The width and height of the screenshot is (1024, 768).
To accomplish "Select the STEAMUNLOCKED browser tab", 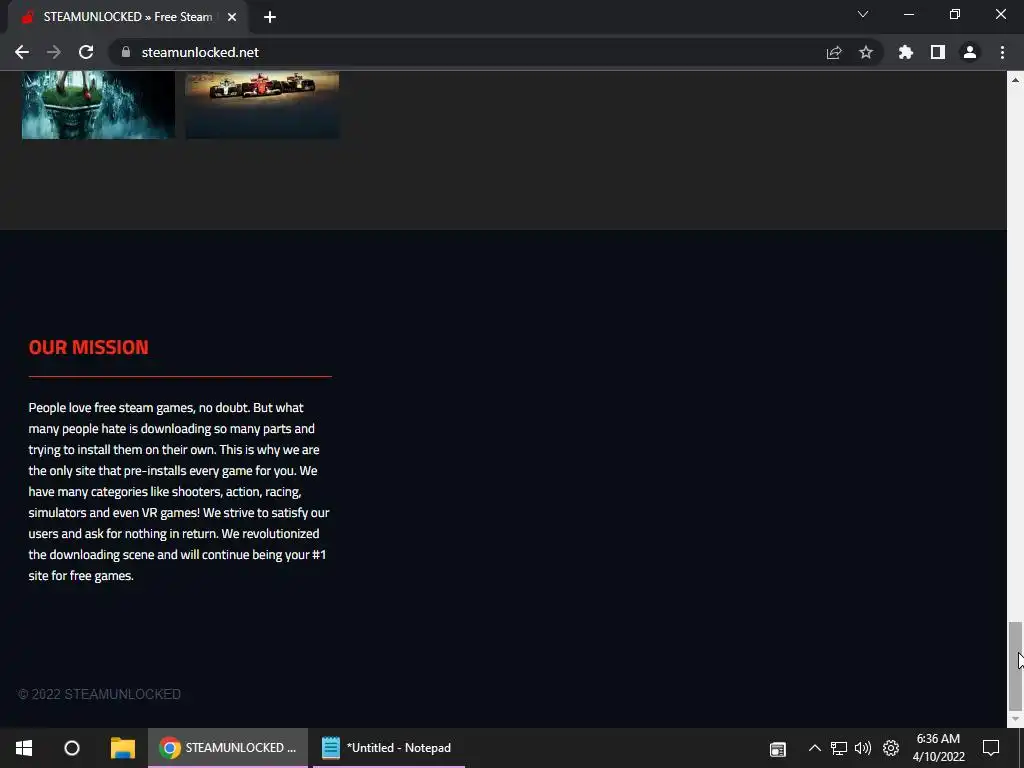I will [x=127, y=17].
